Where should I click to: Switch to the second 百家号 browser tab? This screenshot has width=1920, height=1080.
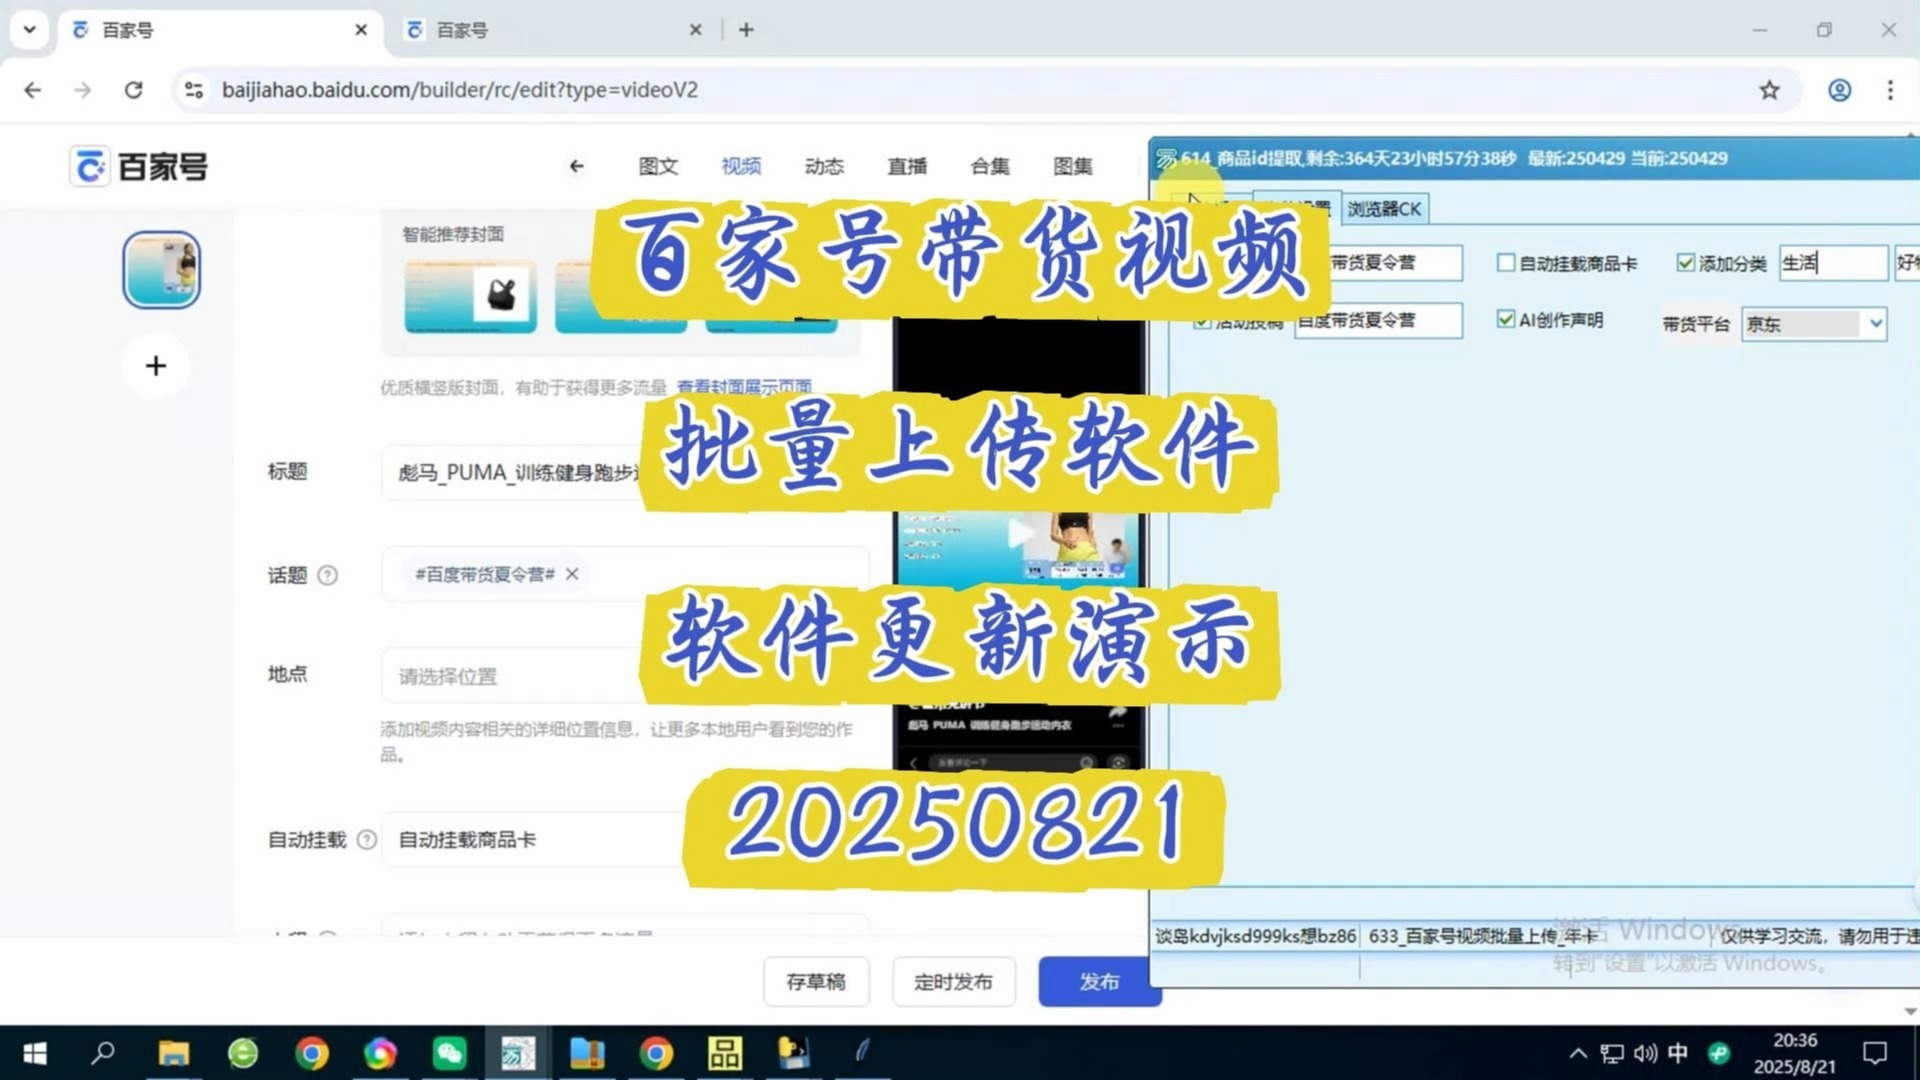tap(550, 30)
